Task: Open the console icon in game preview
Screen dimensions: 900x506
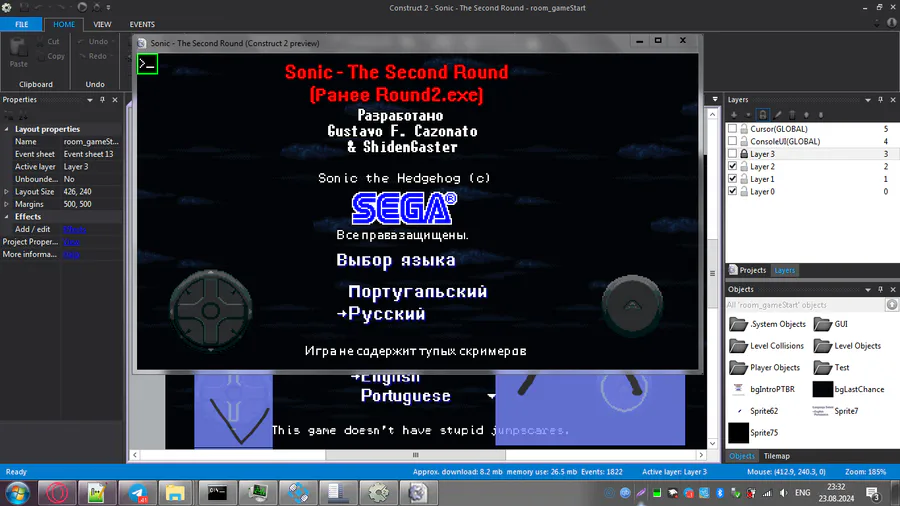Action: click(148, 64)
